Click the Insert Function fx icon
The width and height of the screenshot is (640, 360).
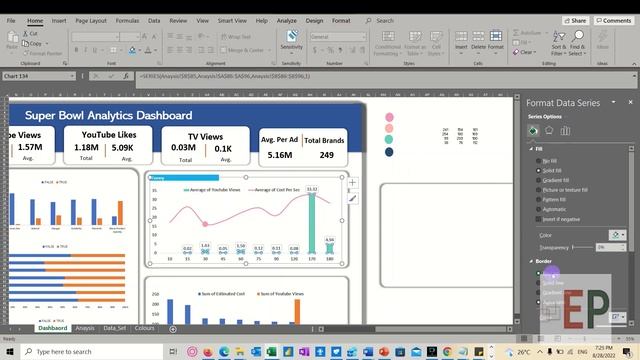click(x=126, y=76)
